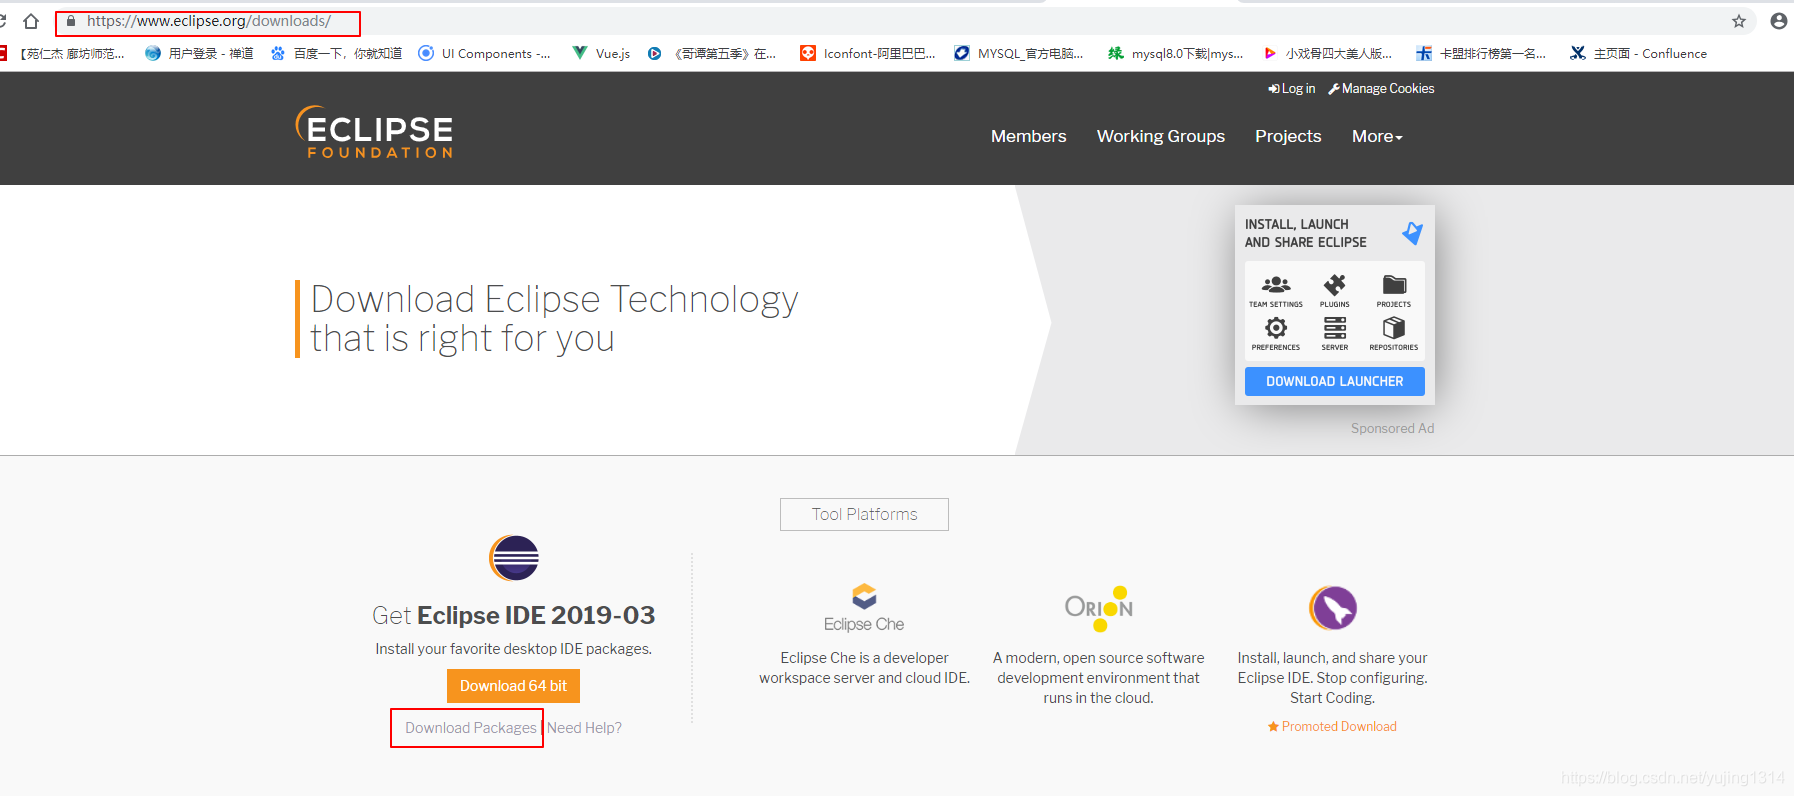
Task: Click the Get Eclipse IDE 2019-03 heading
Action: (x=513, y=615)
